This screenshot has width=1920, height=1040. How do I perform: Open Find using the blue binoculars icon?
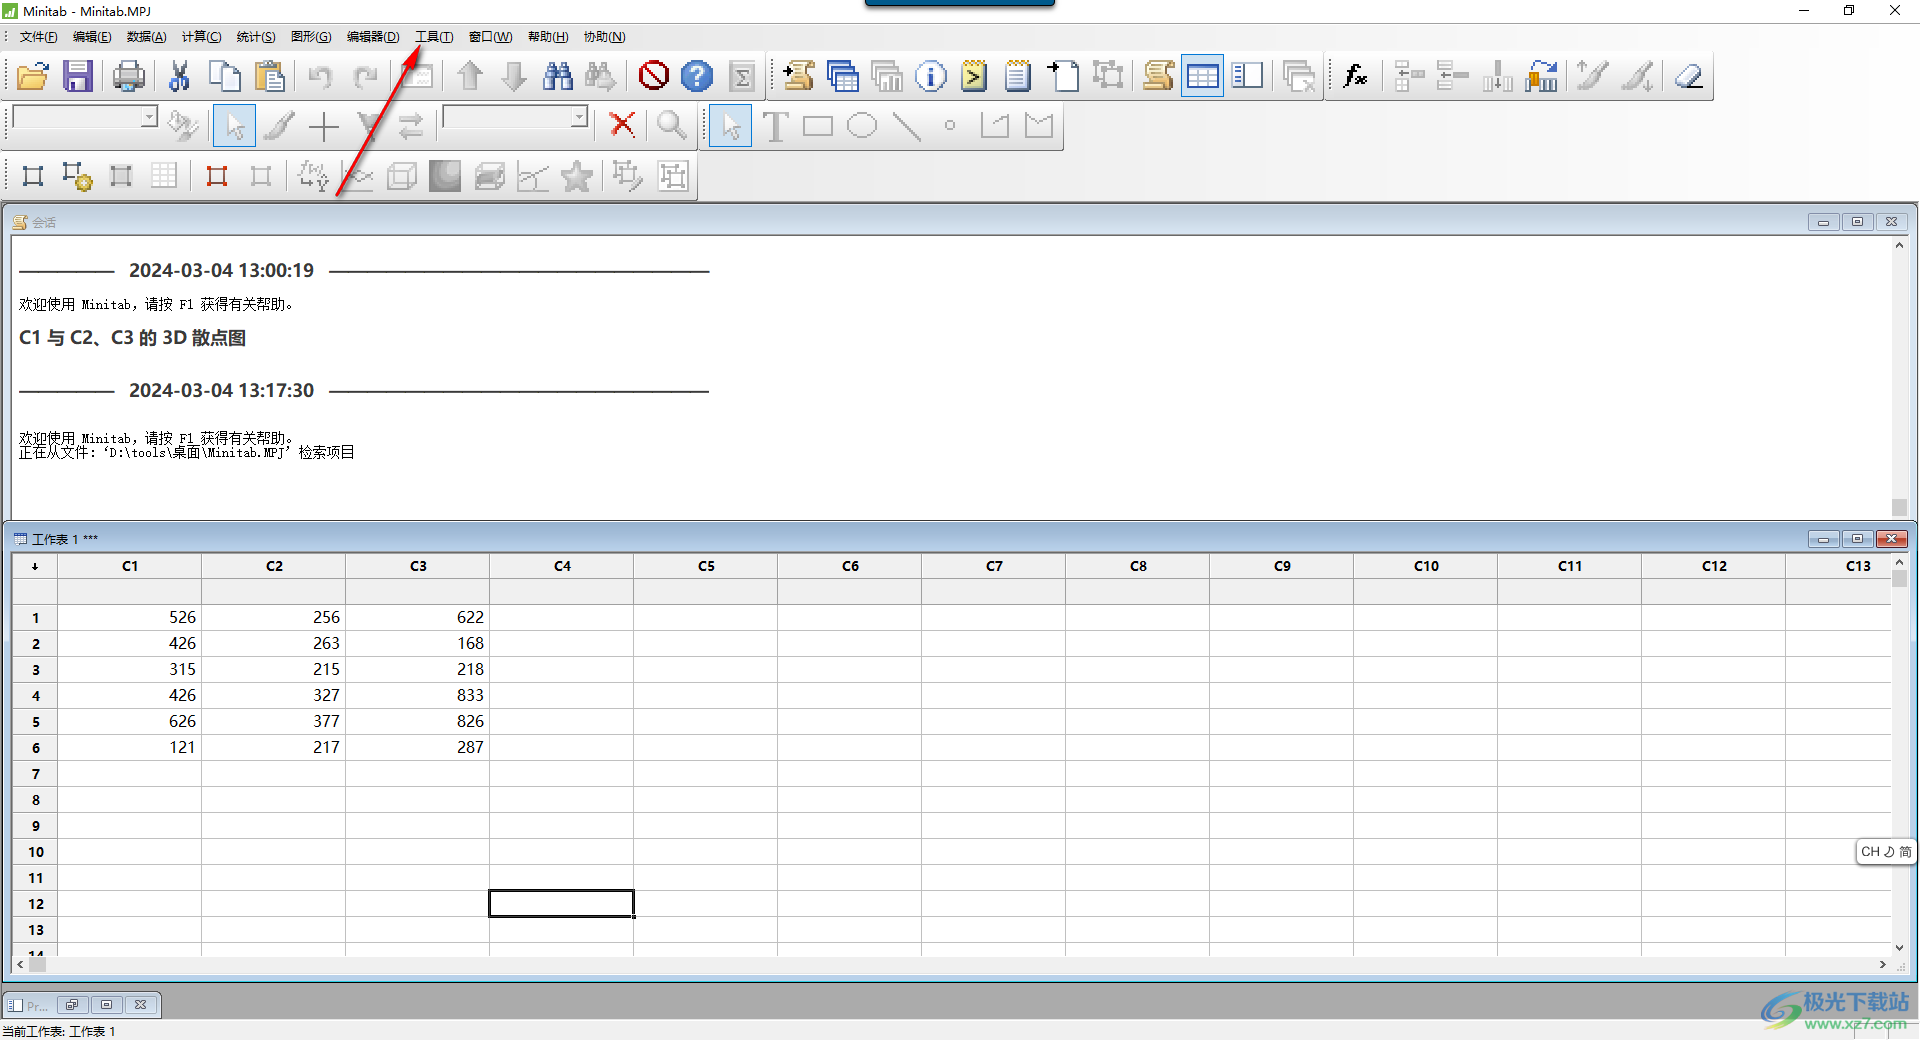[x=558, y=76]
